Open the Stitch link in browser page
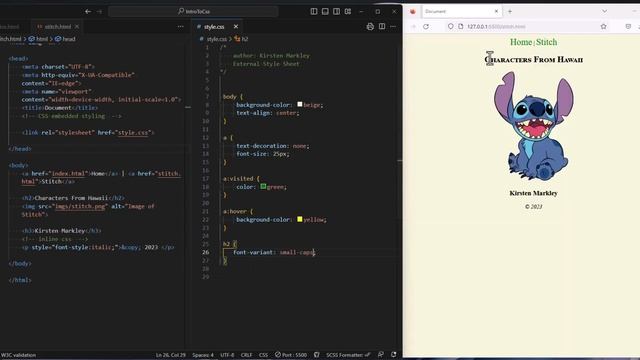Screen dimensions: 640x360 coord(547,42)
